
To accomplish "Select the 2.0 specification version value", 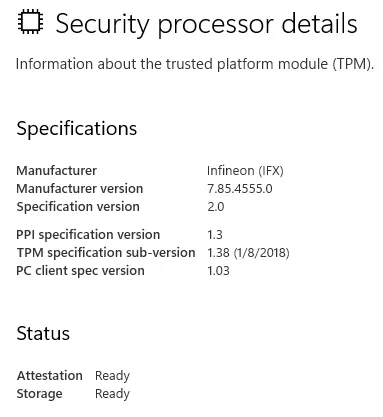I will [216, 207].
